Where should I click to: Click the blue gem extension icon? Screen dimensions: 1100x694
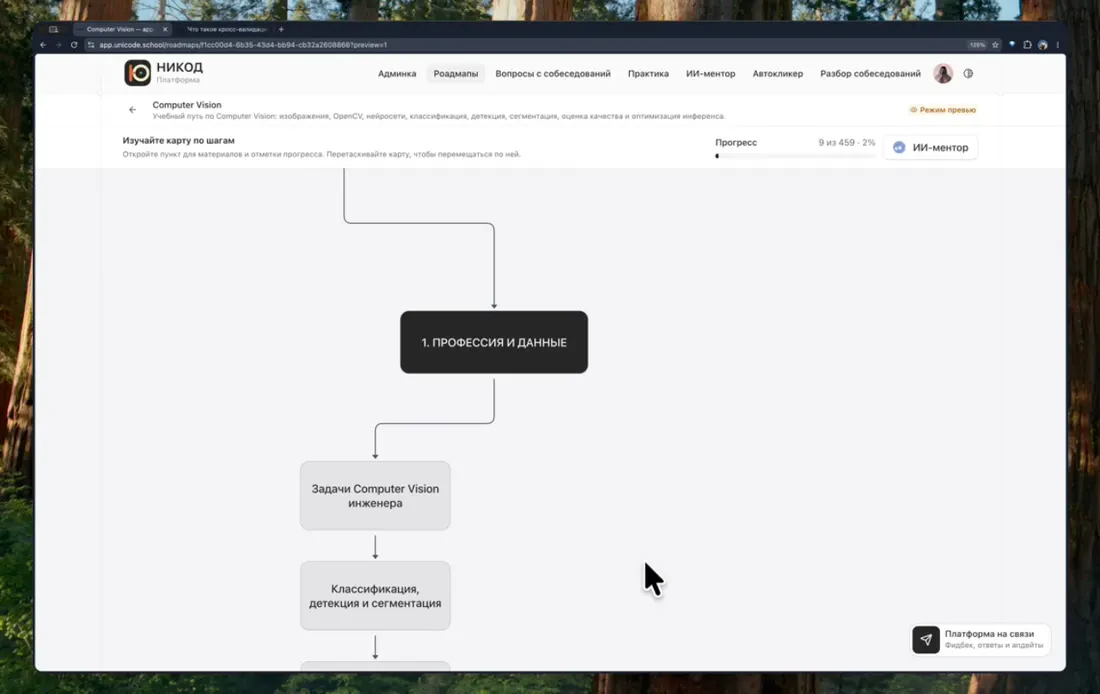[x=1012, y=44]
